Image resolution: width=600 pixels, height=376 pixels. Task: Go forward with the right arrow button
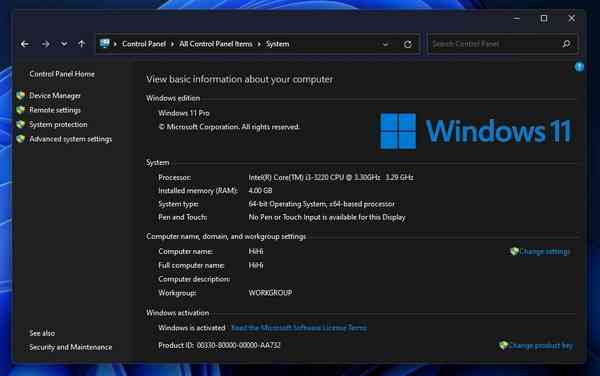(x=46, y=44)
